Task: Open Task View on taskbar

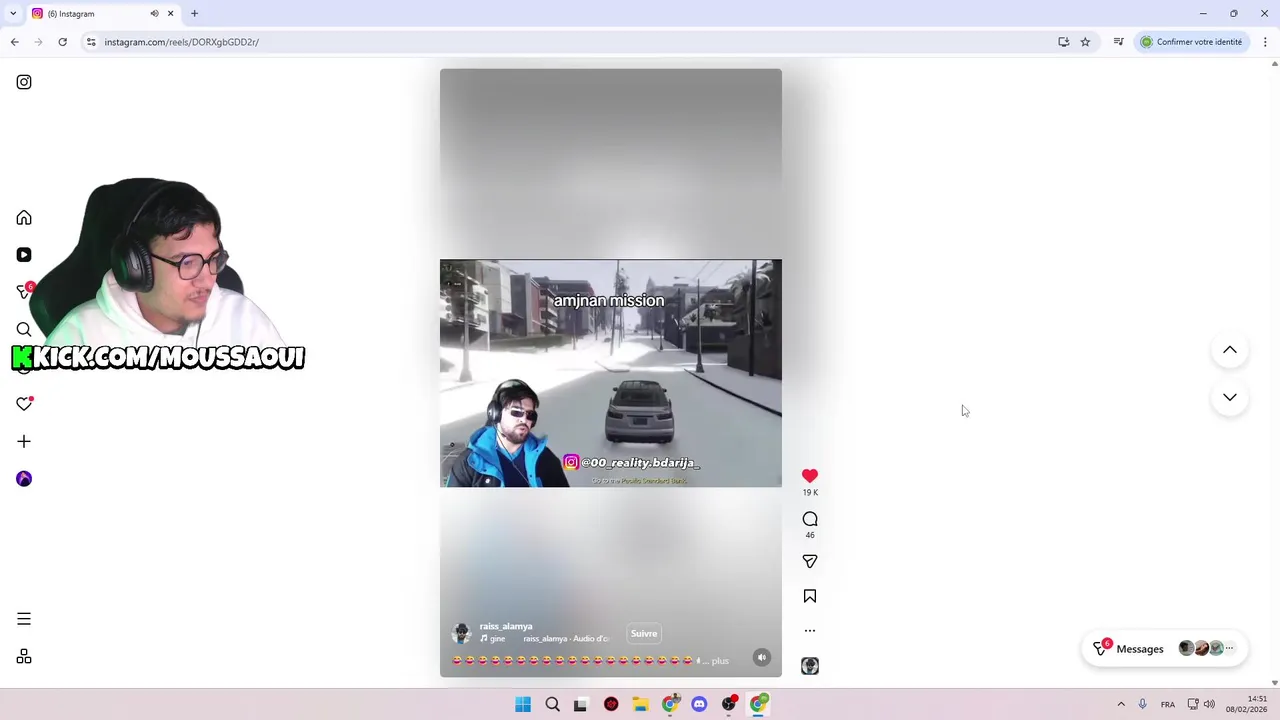Action: 580,705
